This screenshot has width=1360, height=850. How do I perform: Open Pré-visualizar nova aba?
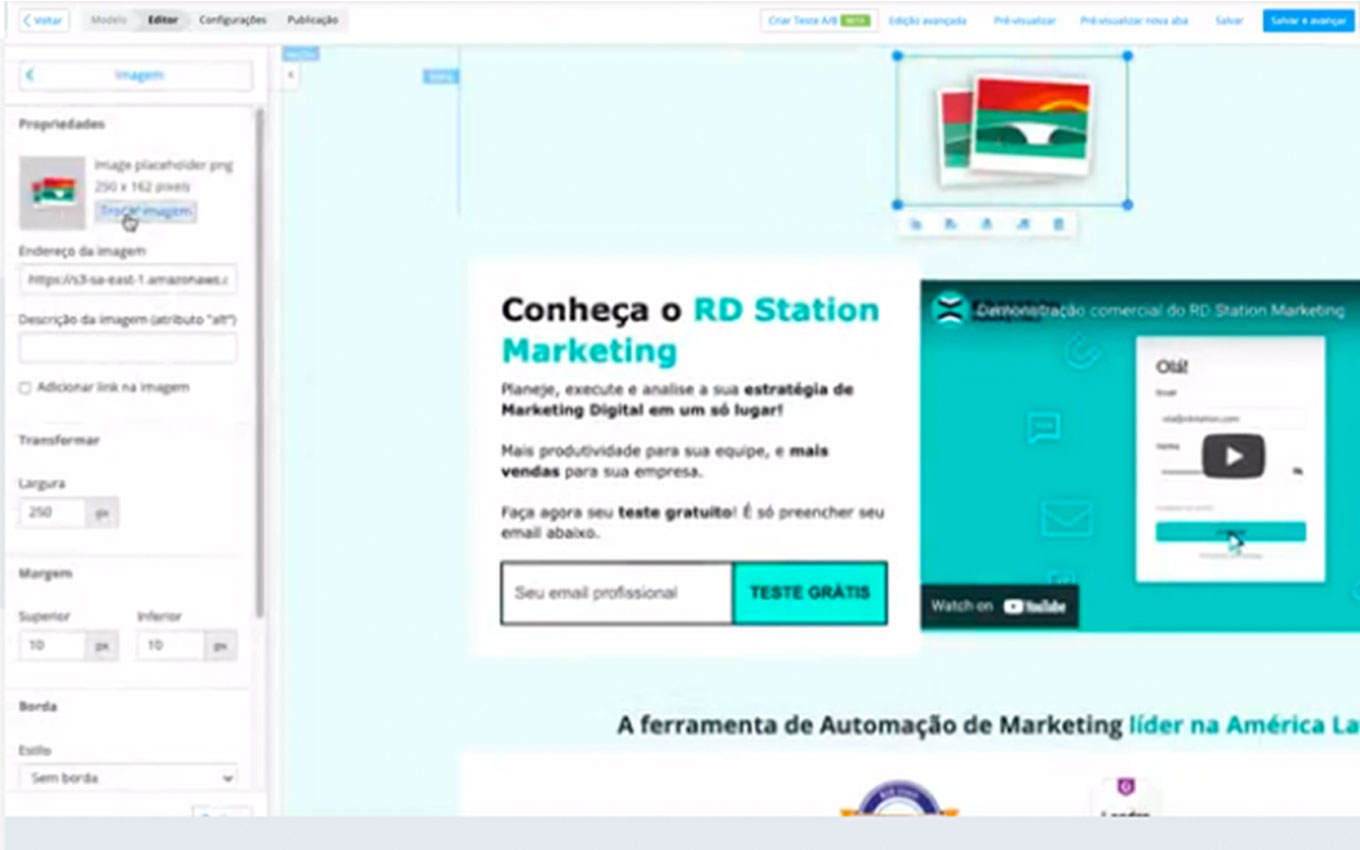[x=1134, y=20]
